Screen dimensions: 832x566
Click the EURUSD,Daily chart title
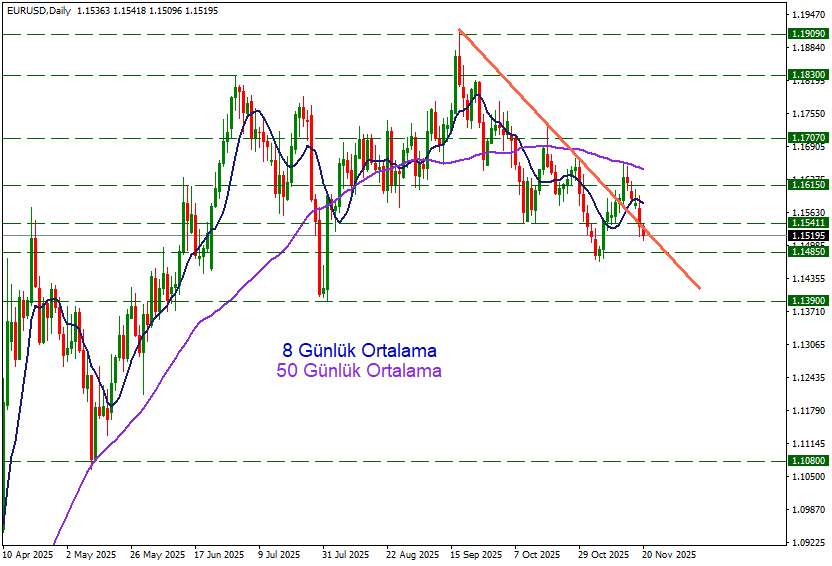pyautogui.click(x=40, y=9)
